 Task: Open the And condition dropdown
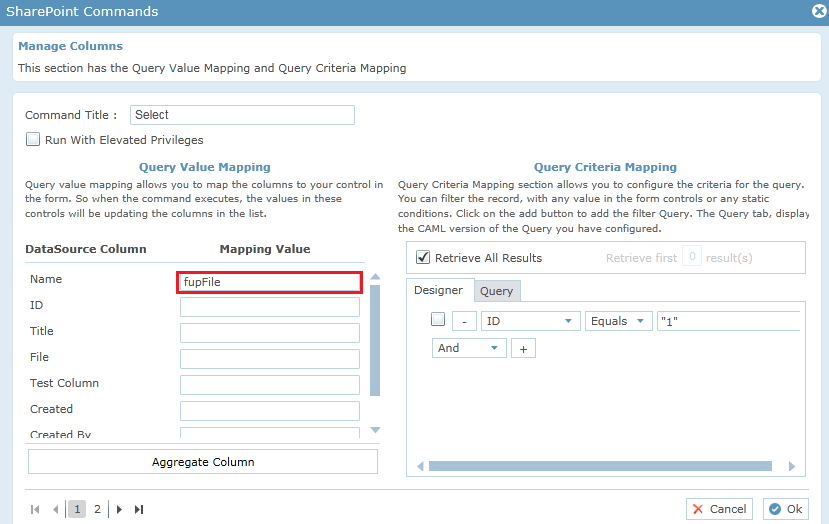[x=469, y=348]
